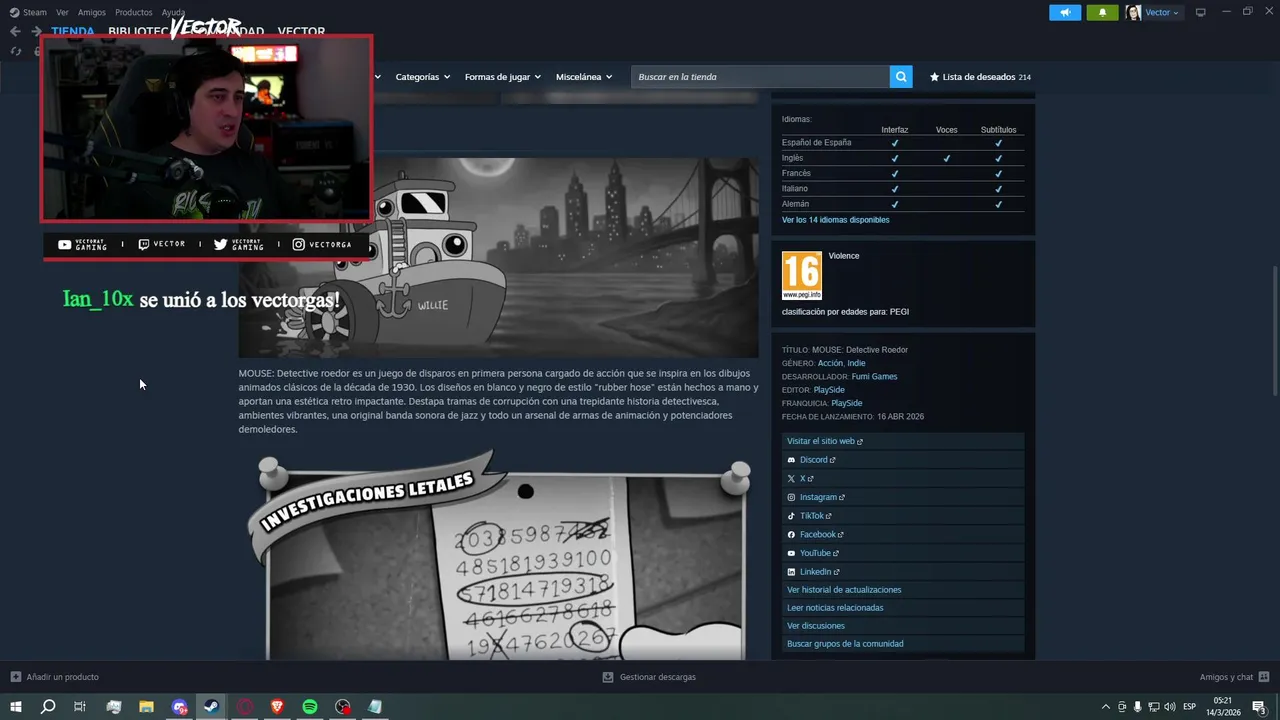Screen dimensions: 1280x720
Task: Open the Amigos menu
Action: point(91,12)
